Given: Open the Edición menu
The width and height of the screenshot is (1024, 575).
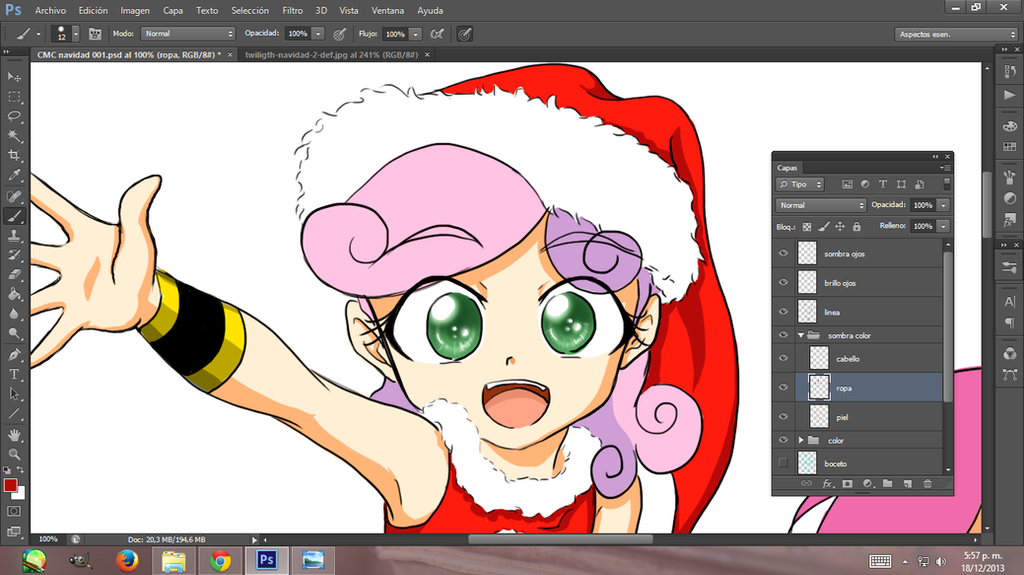Looking at the screenshot, I should 93,10.
